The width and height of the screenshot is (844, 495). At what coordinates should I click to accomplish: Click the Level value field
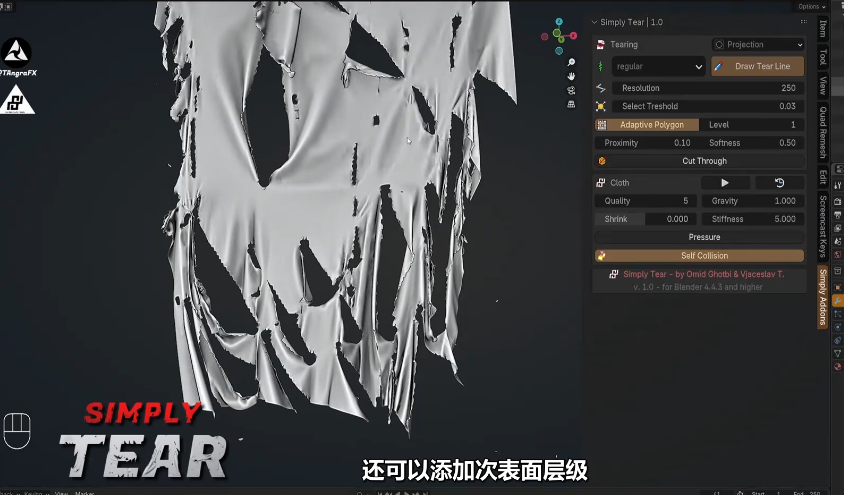(x=751, y=125)
